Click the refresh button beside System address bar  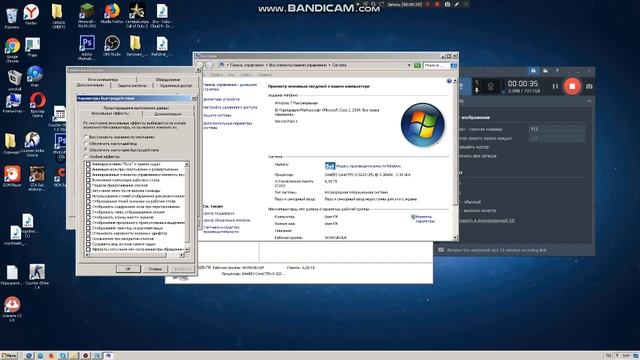point(417,65)
